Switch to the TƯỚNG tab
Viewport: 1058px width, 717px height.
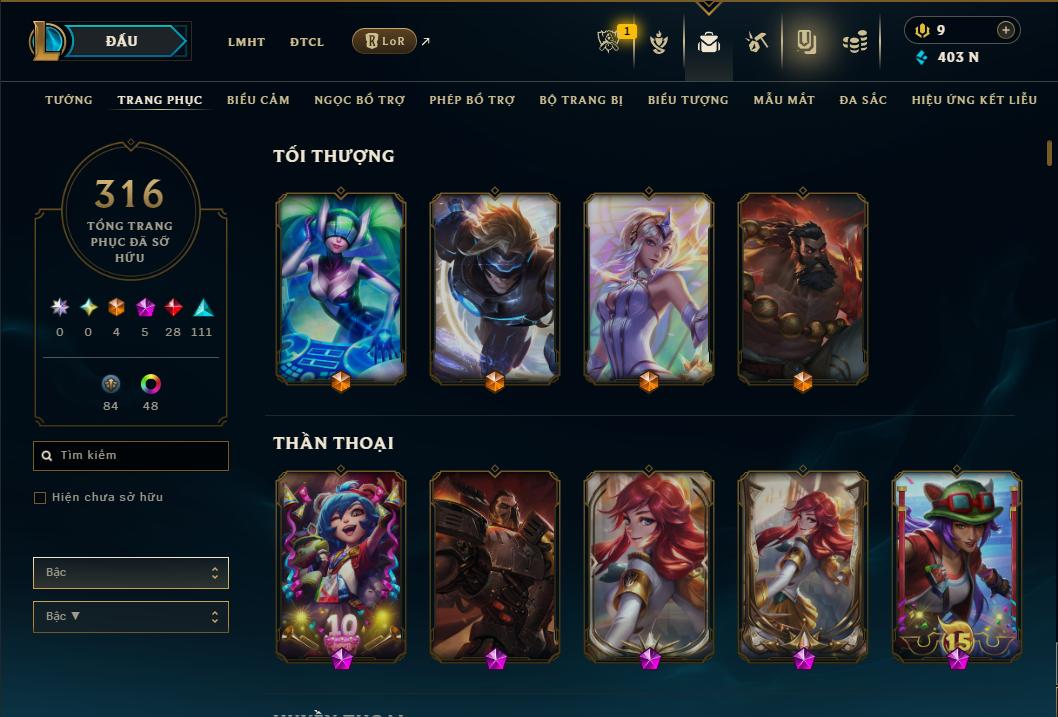(x=69, y=100)
